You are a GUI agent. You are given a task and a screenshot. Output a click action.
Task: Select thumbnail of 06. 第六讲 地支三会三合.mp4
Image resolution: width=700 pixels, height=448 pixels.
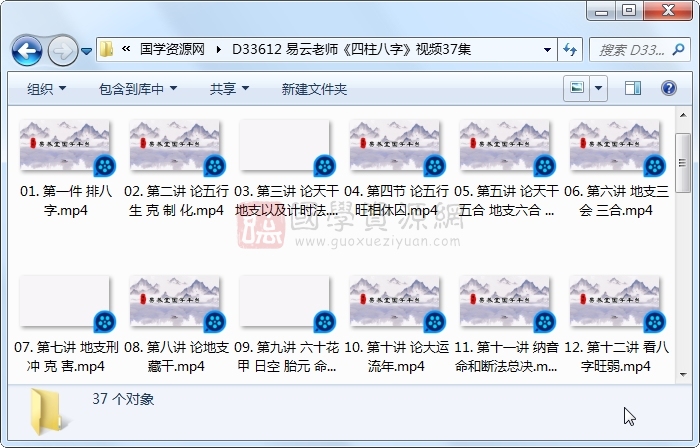click(615, 145)
